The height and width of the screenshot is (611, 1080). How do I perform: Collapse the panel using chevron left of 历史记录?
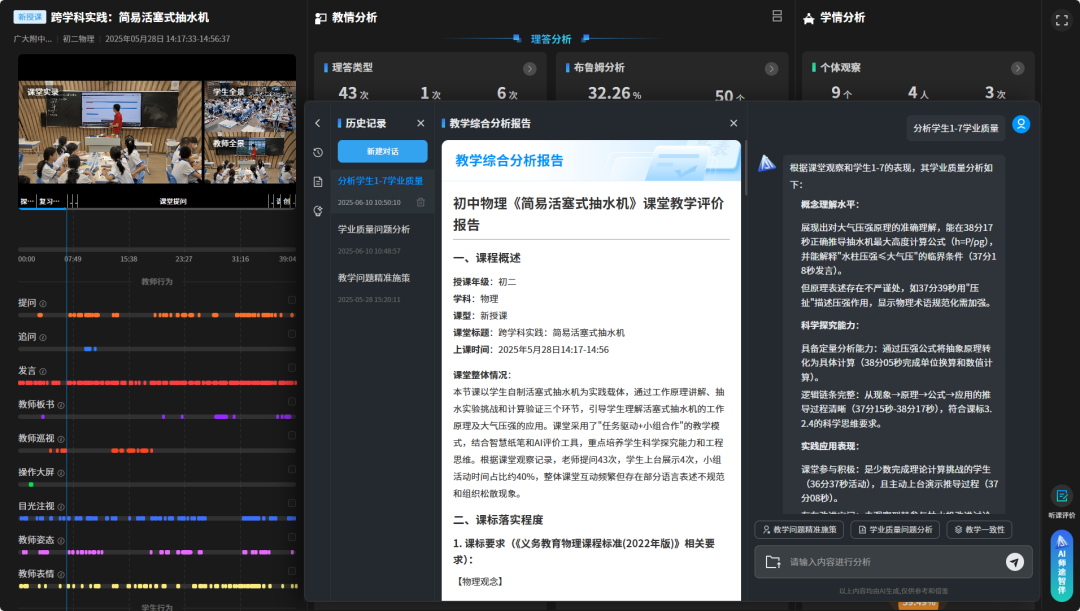(x=317, y=122)
